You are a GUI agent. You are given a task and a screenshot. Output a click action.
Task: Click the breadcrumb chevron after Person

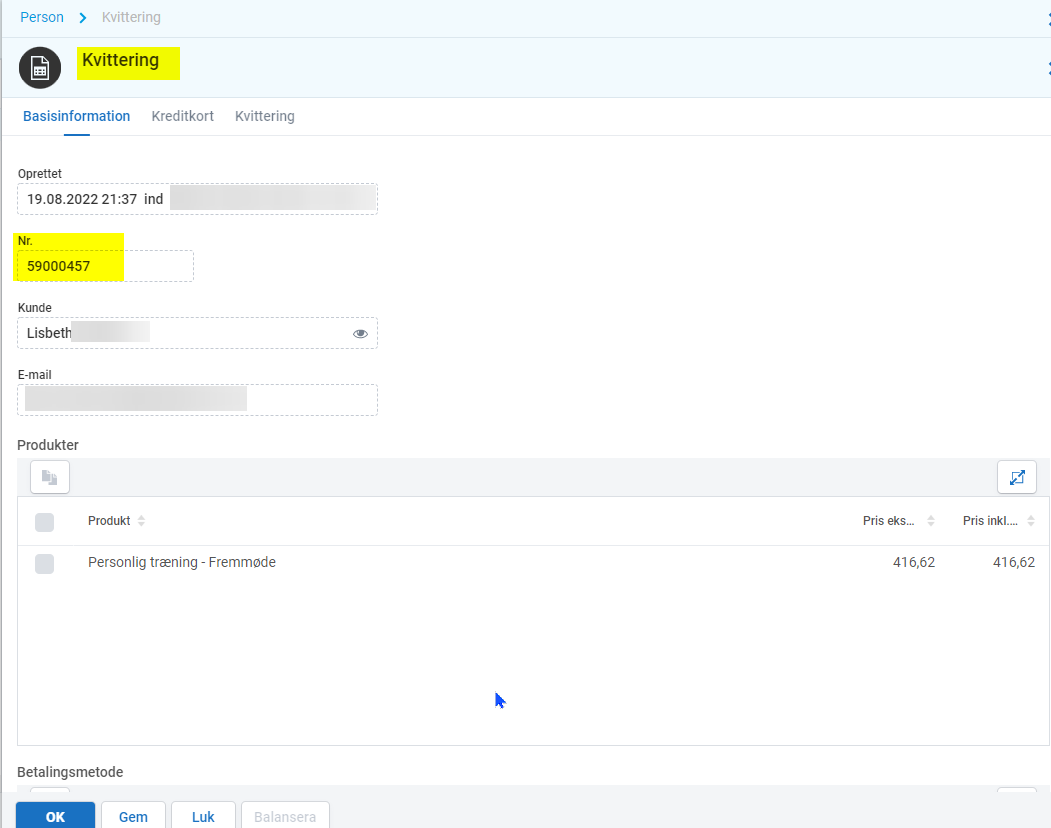[x=82, y=17]
